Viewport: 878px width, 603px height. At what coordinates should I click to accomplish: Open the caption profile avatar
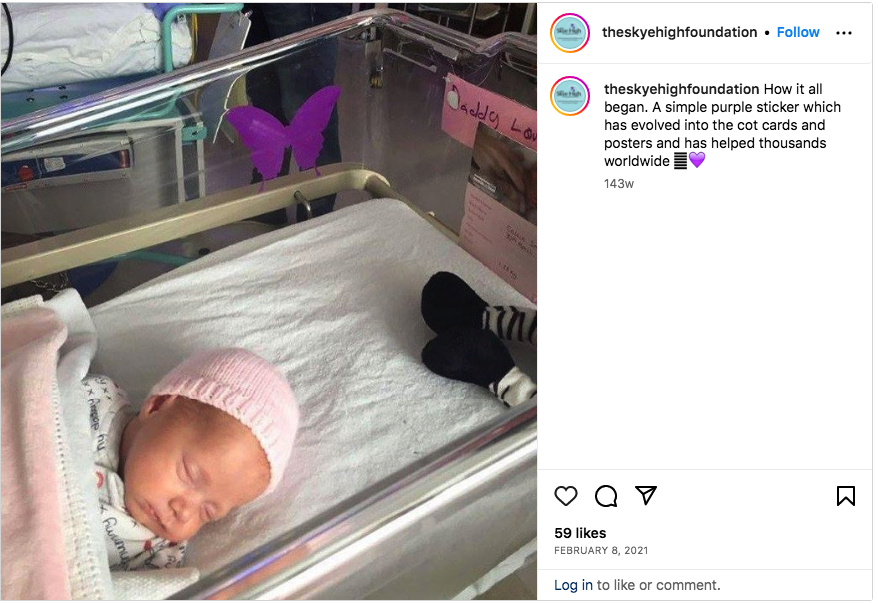pos(570,96)
